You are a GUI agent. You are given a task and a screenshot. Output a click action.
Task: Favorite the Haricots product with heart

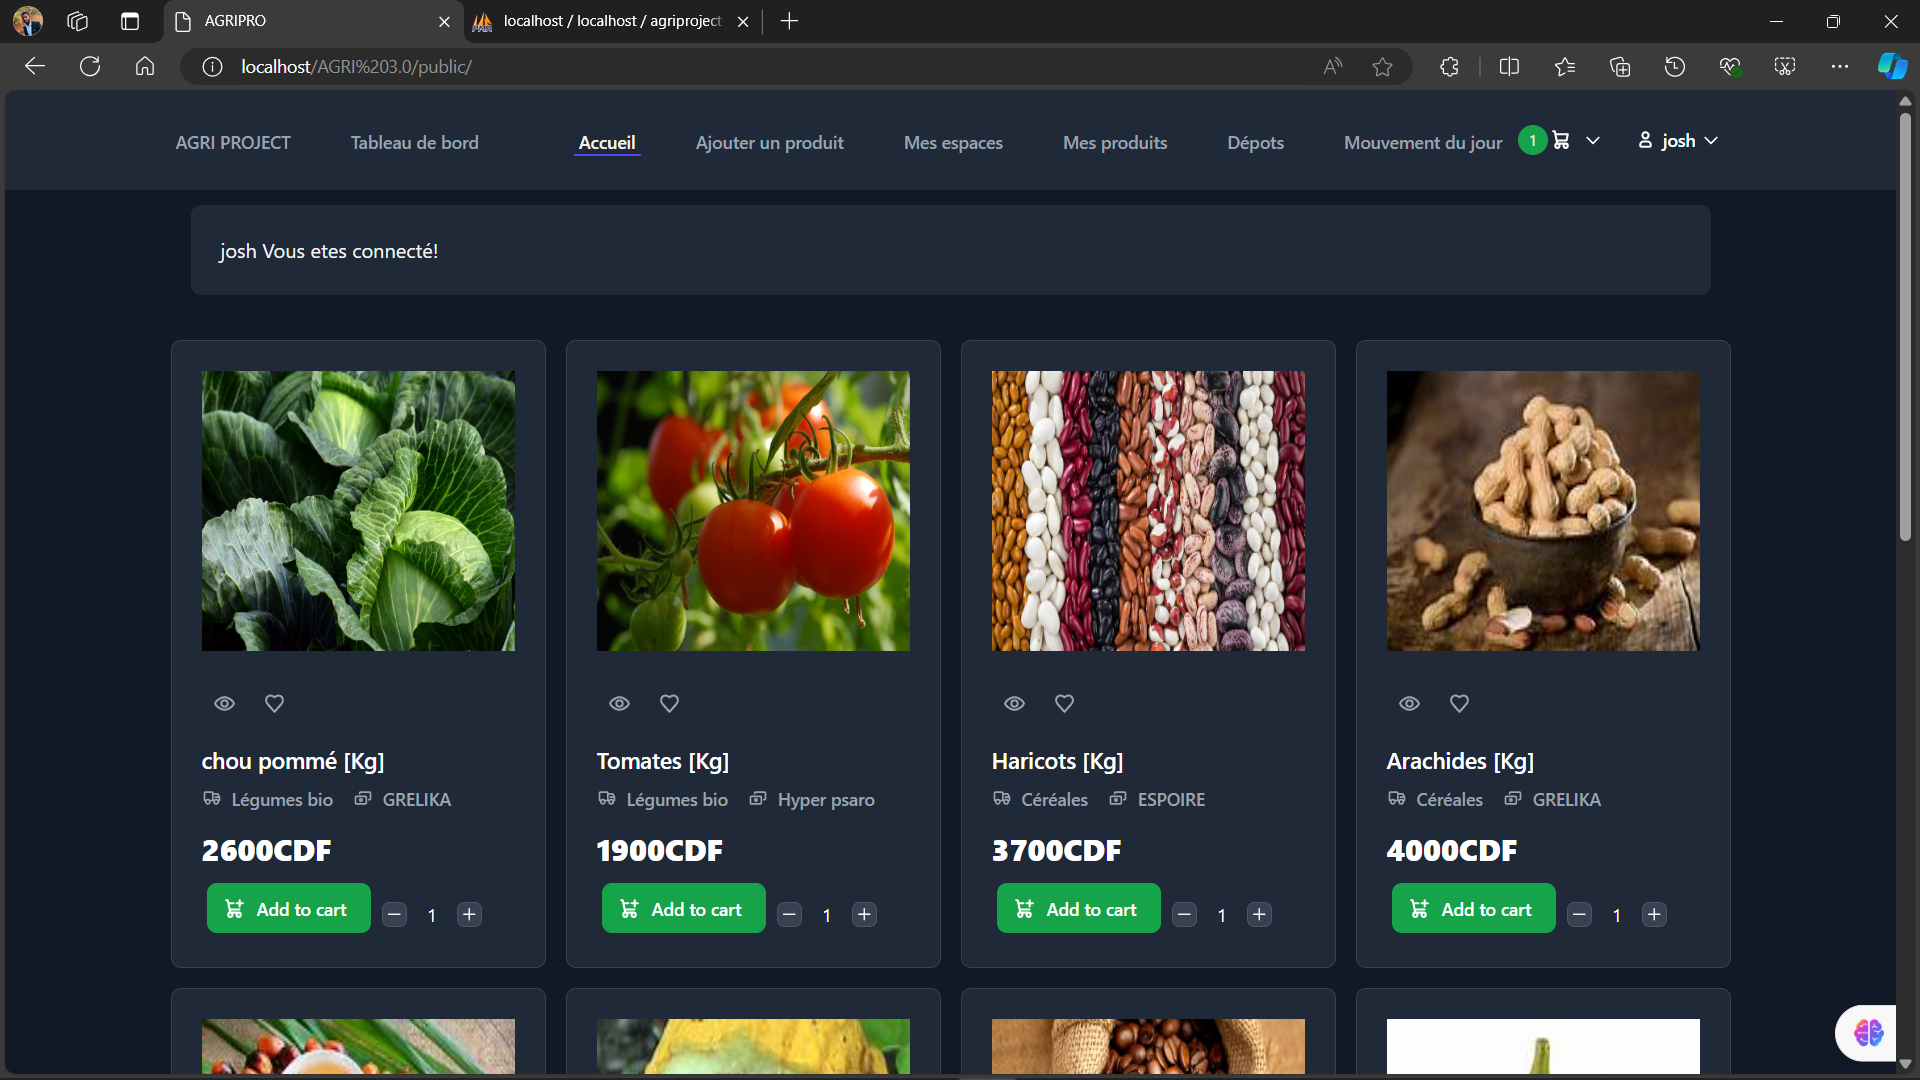pos(1064,704)
